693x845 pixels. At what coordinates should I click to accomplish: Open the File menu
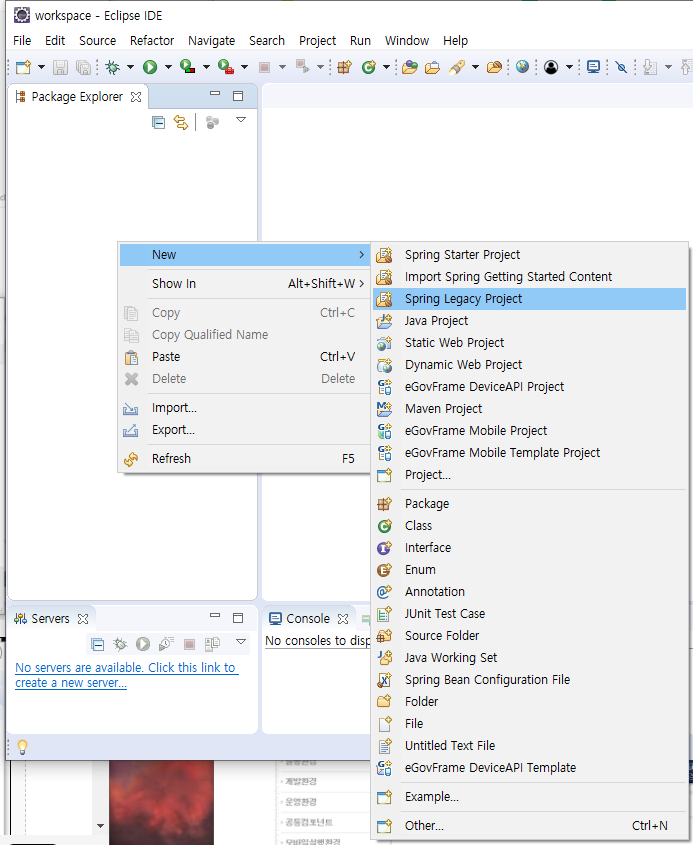22,40
